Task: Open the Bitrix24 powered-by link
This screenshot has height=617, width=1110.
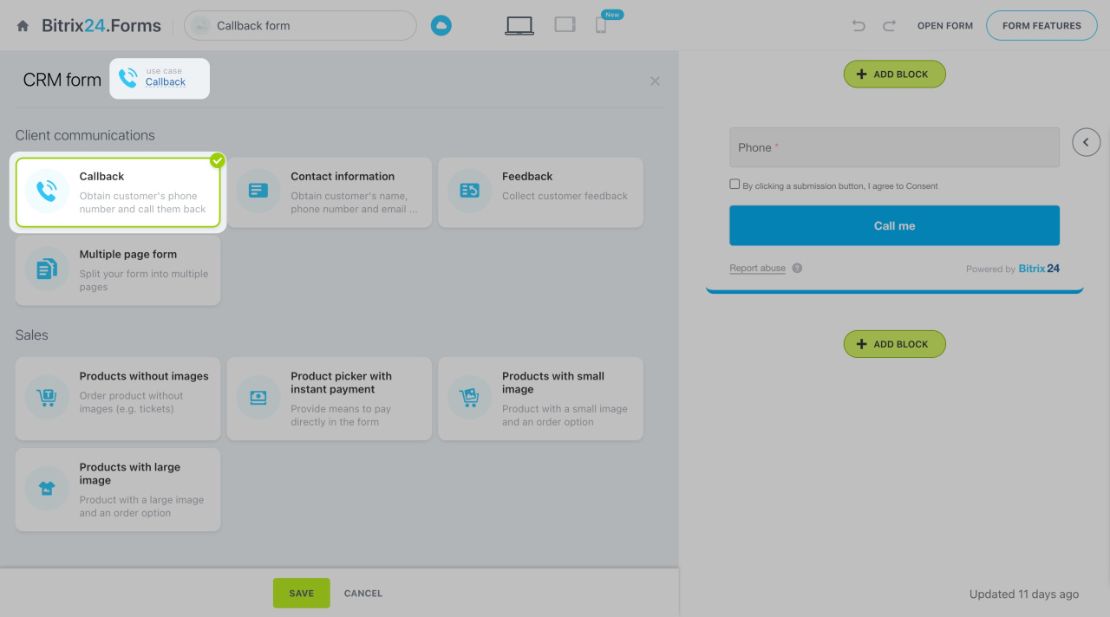Action: [x=1039, y=268]
